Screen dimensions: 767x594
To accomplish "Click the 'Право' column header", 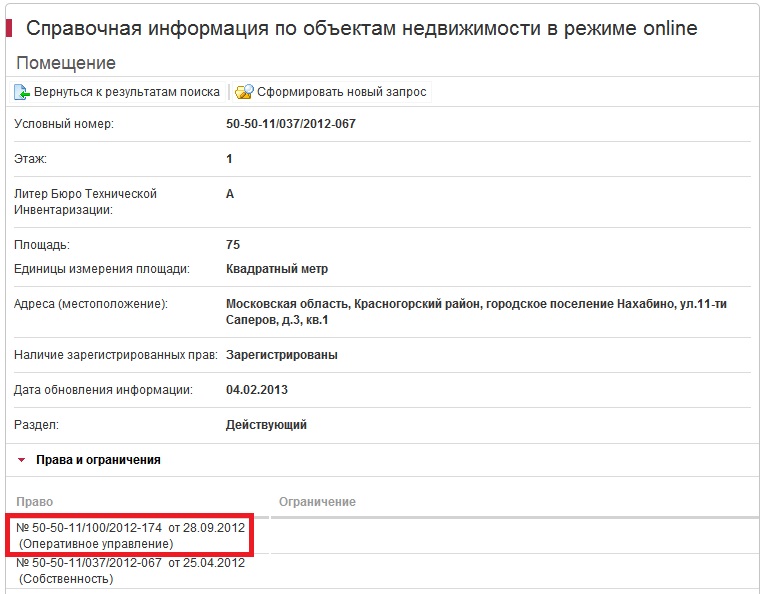I will coord(35,501).
